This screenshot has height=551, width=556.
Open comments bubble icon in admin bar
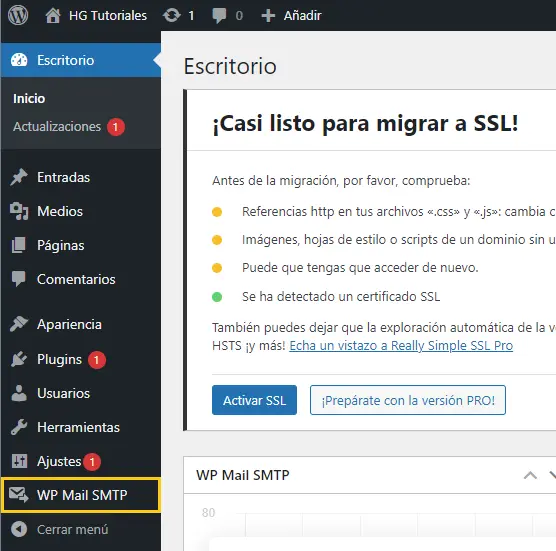(x=219, y=16)
